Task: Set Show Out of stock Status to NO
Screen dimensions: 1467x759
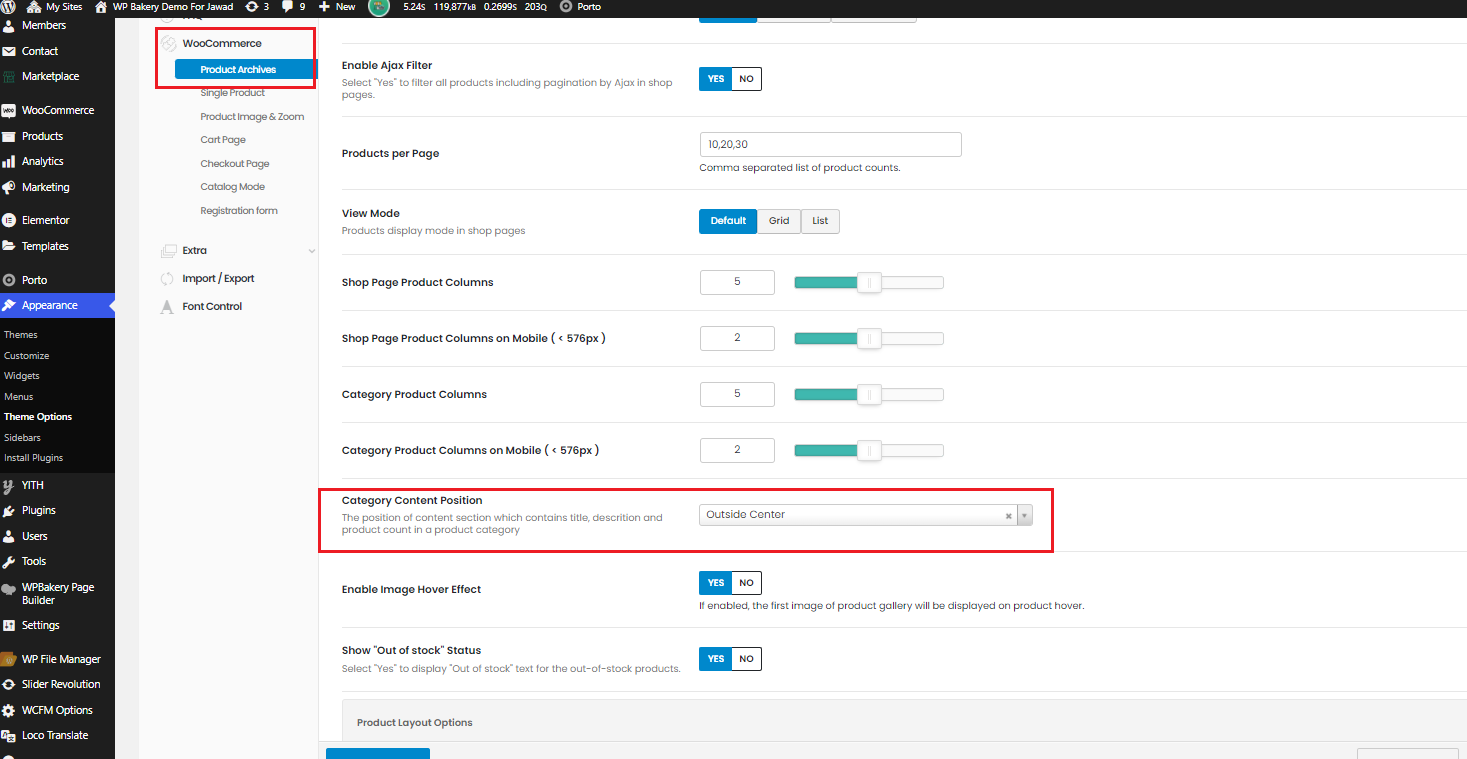Action: [x=746, y=659]
